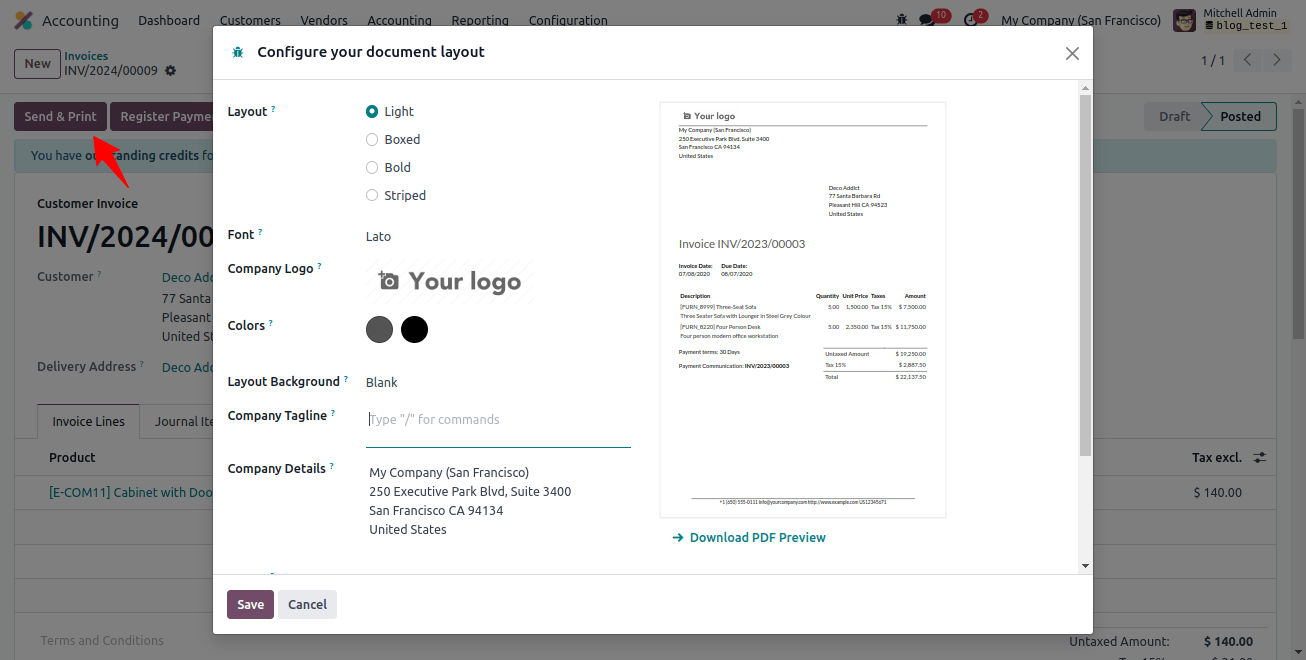
Task: Go to the previous record arrow
Action: tap(1247, 60)
